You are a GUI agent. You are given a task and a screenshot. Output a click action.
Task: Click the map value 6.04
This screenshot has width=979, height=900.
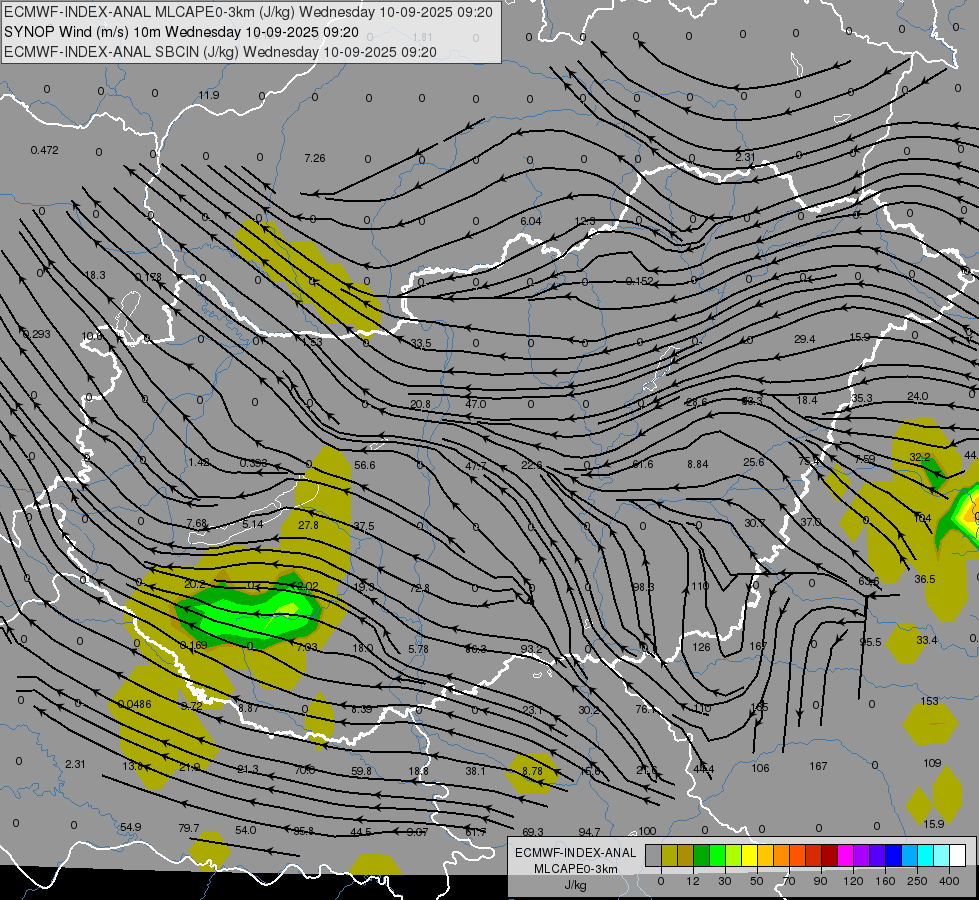[x=531, y=221]
